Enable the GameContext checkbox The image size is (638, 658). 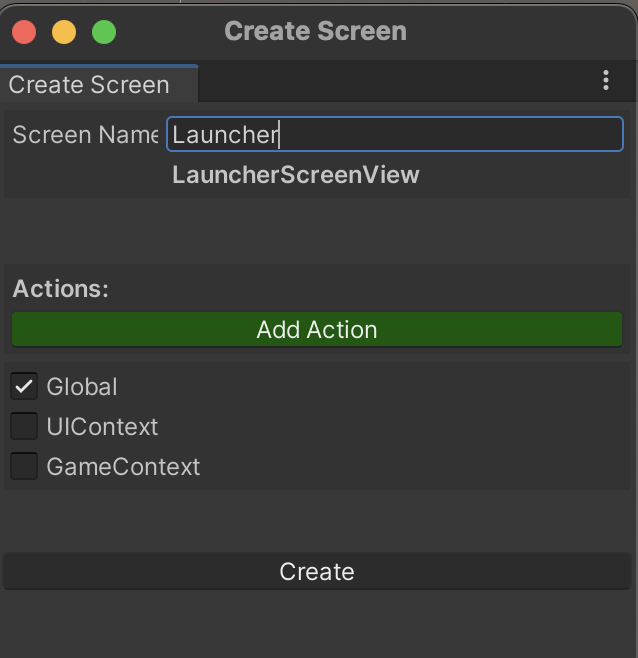24,466
